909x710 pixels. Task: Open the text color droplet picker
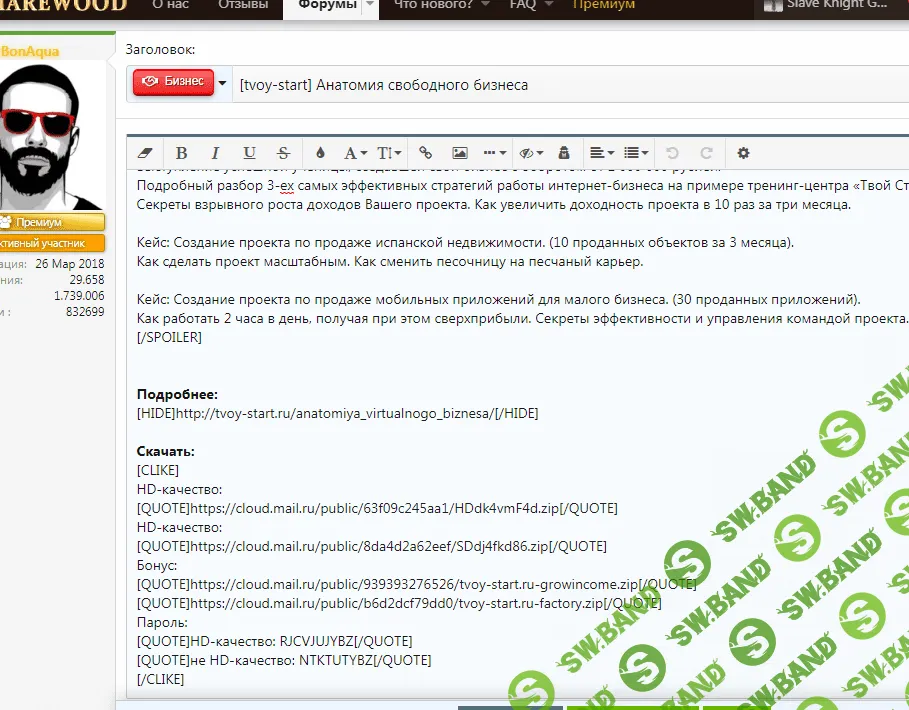pos(320,153)
